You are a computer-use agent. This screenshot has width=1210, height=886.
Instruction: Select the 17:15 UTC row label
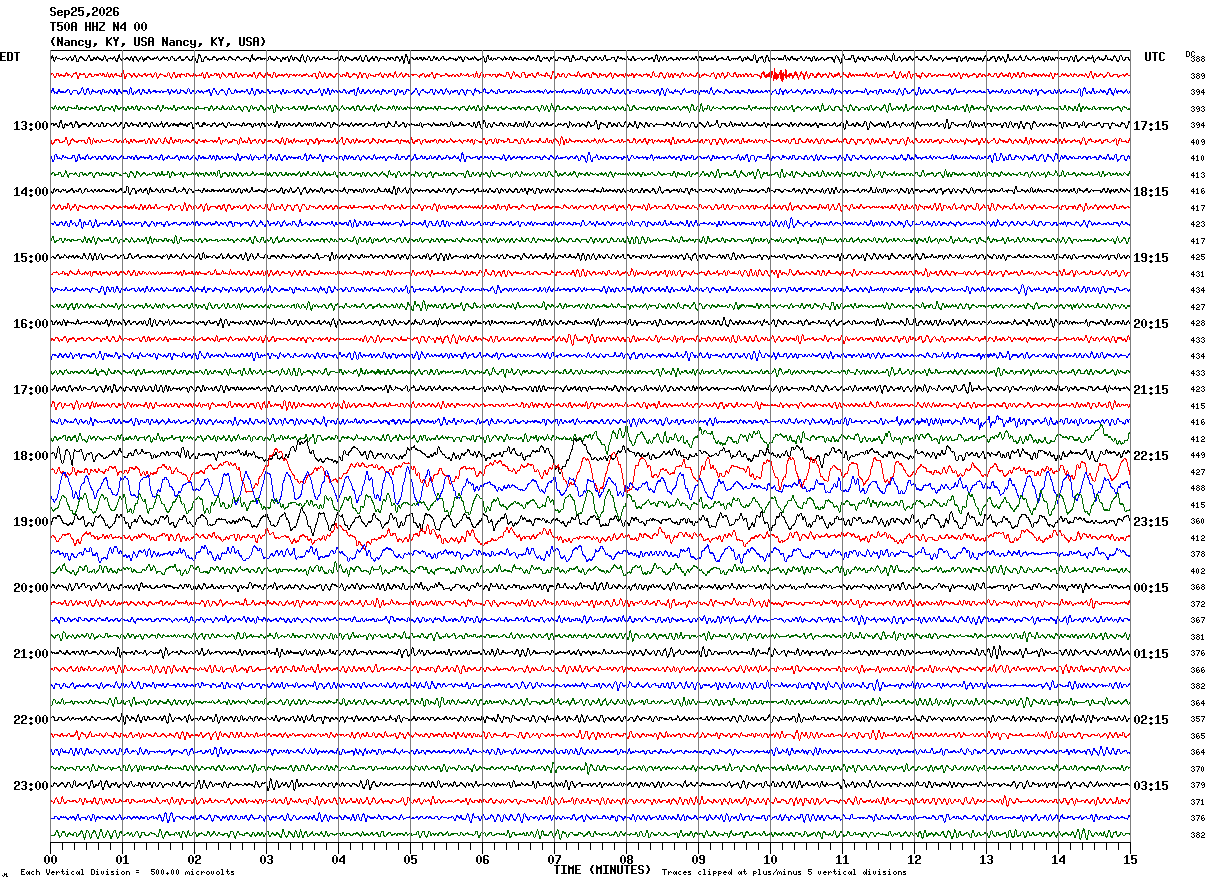click(x=1150, y=126)
